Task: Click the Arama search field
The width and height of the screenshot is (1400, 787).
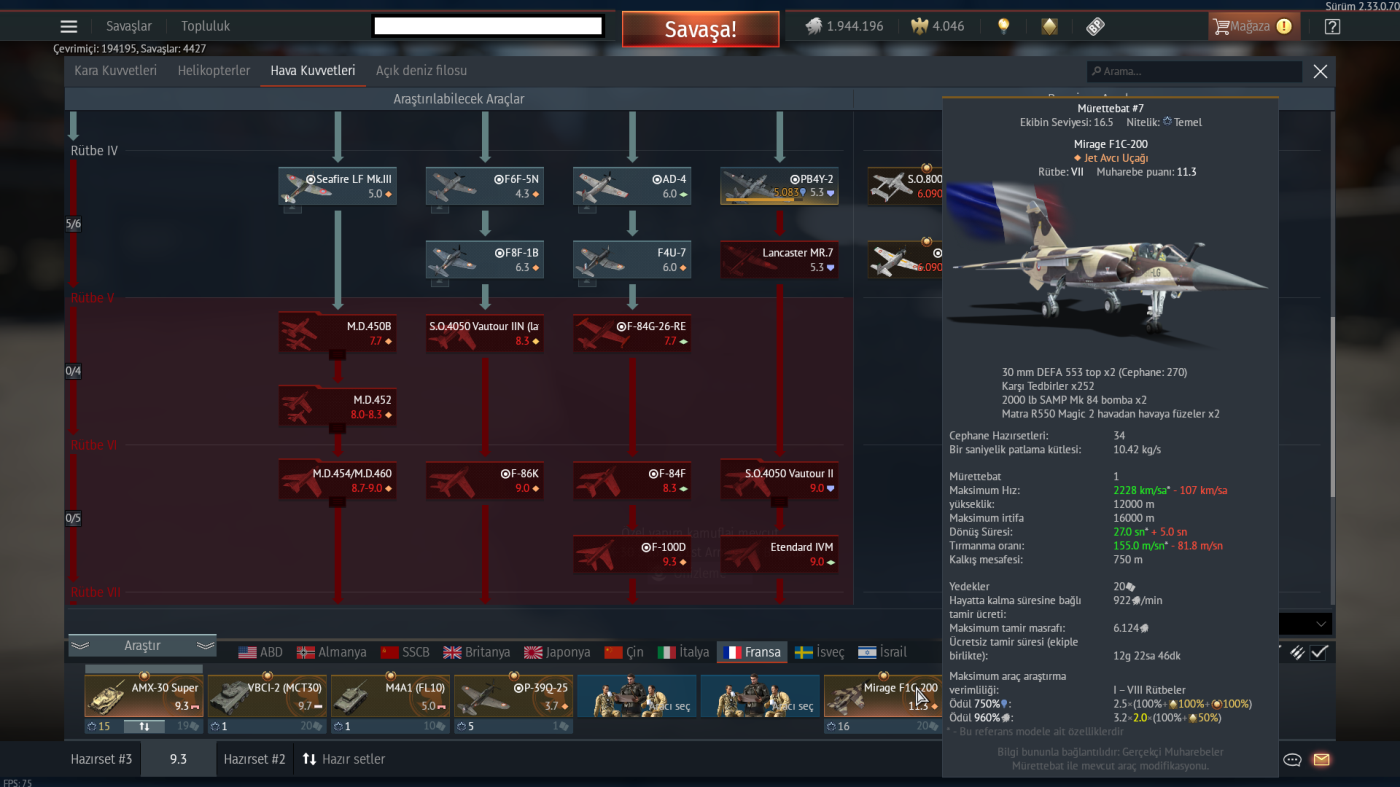Action: (1195, 71)
